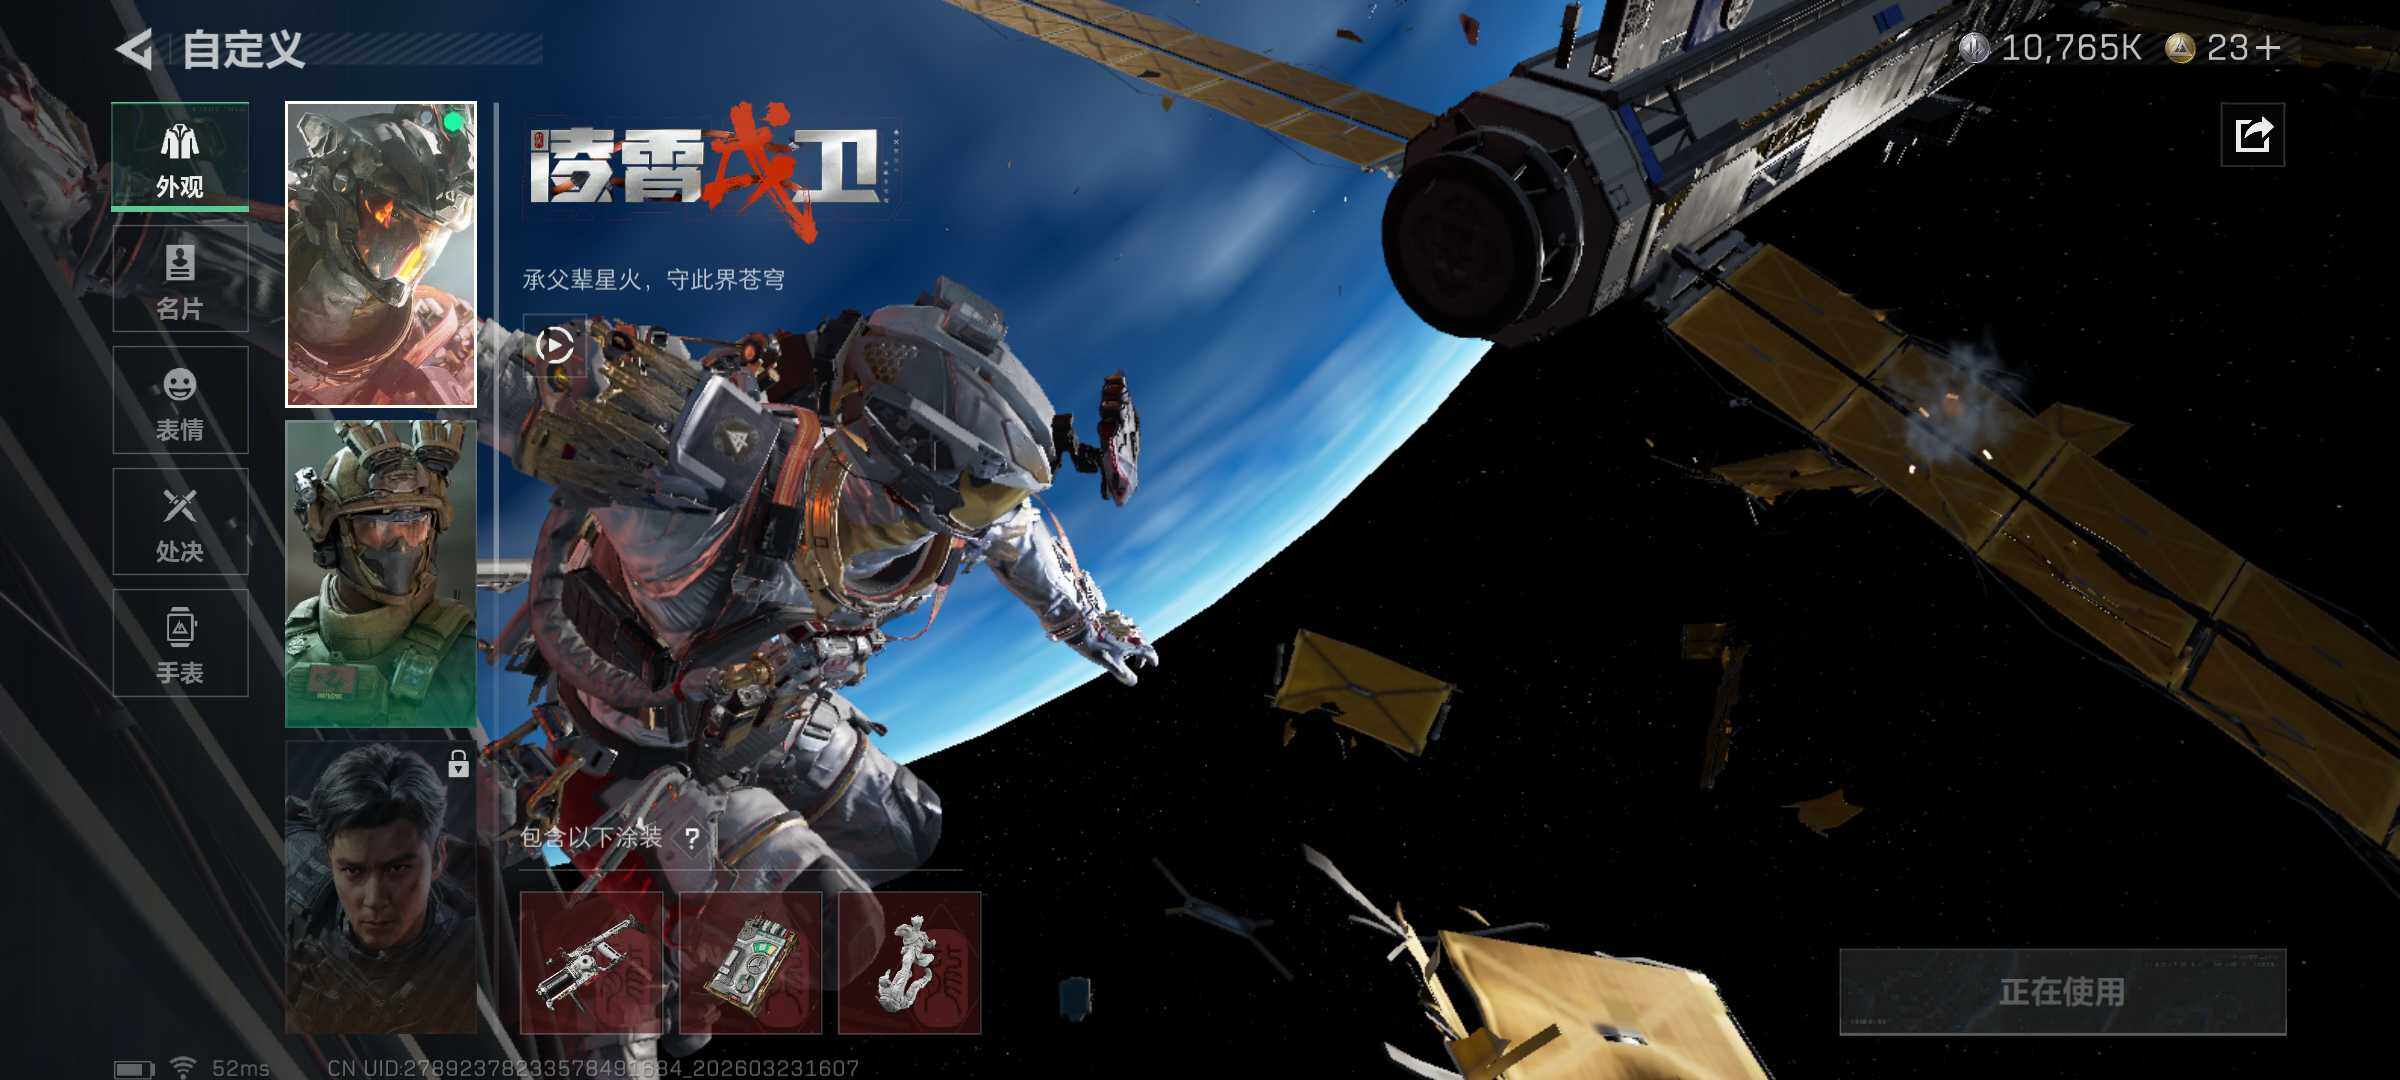The image size is (2400, 1080).
Task: Click the question mark help icon
Action: (692, 838)
